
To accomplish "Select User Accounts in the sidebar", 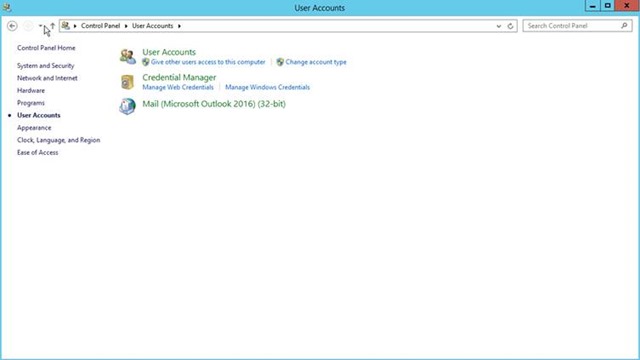I will (x=39, y=115).
